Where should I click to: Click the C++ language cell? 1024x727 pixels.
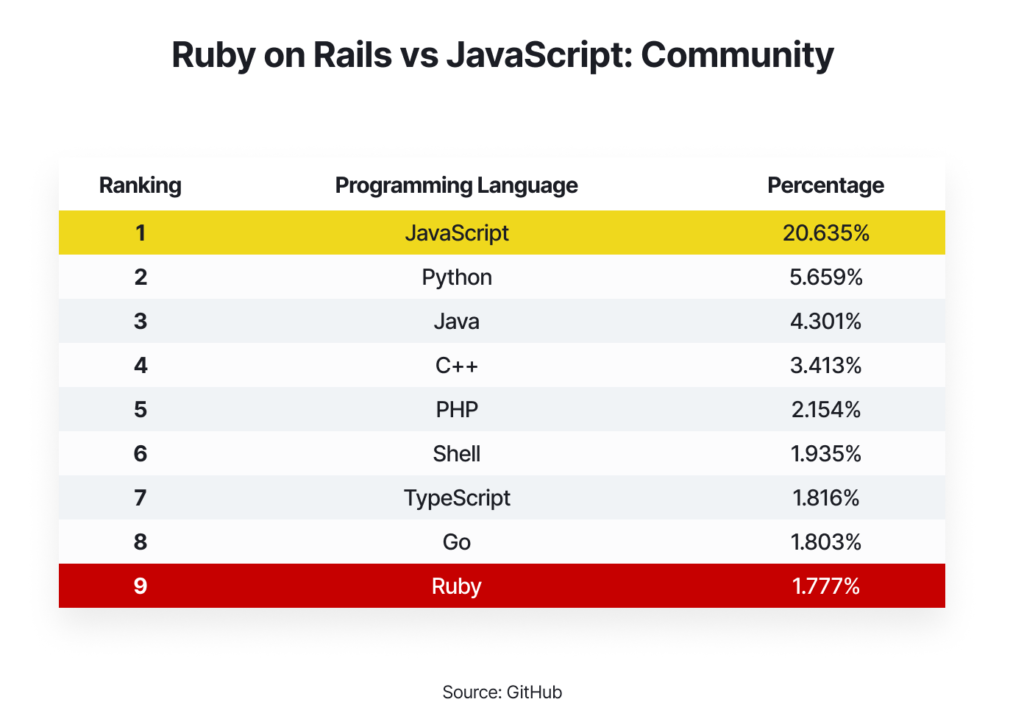[x=456, y=365]
